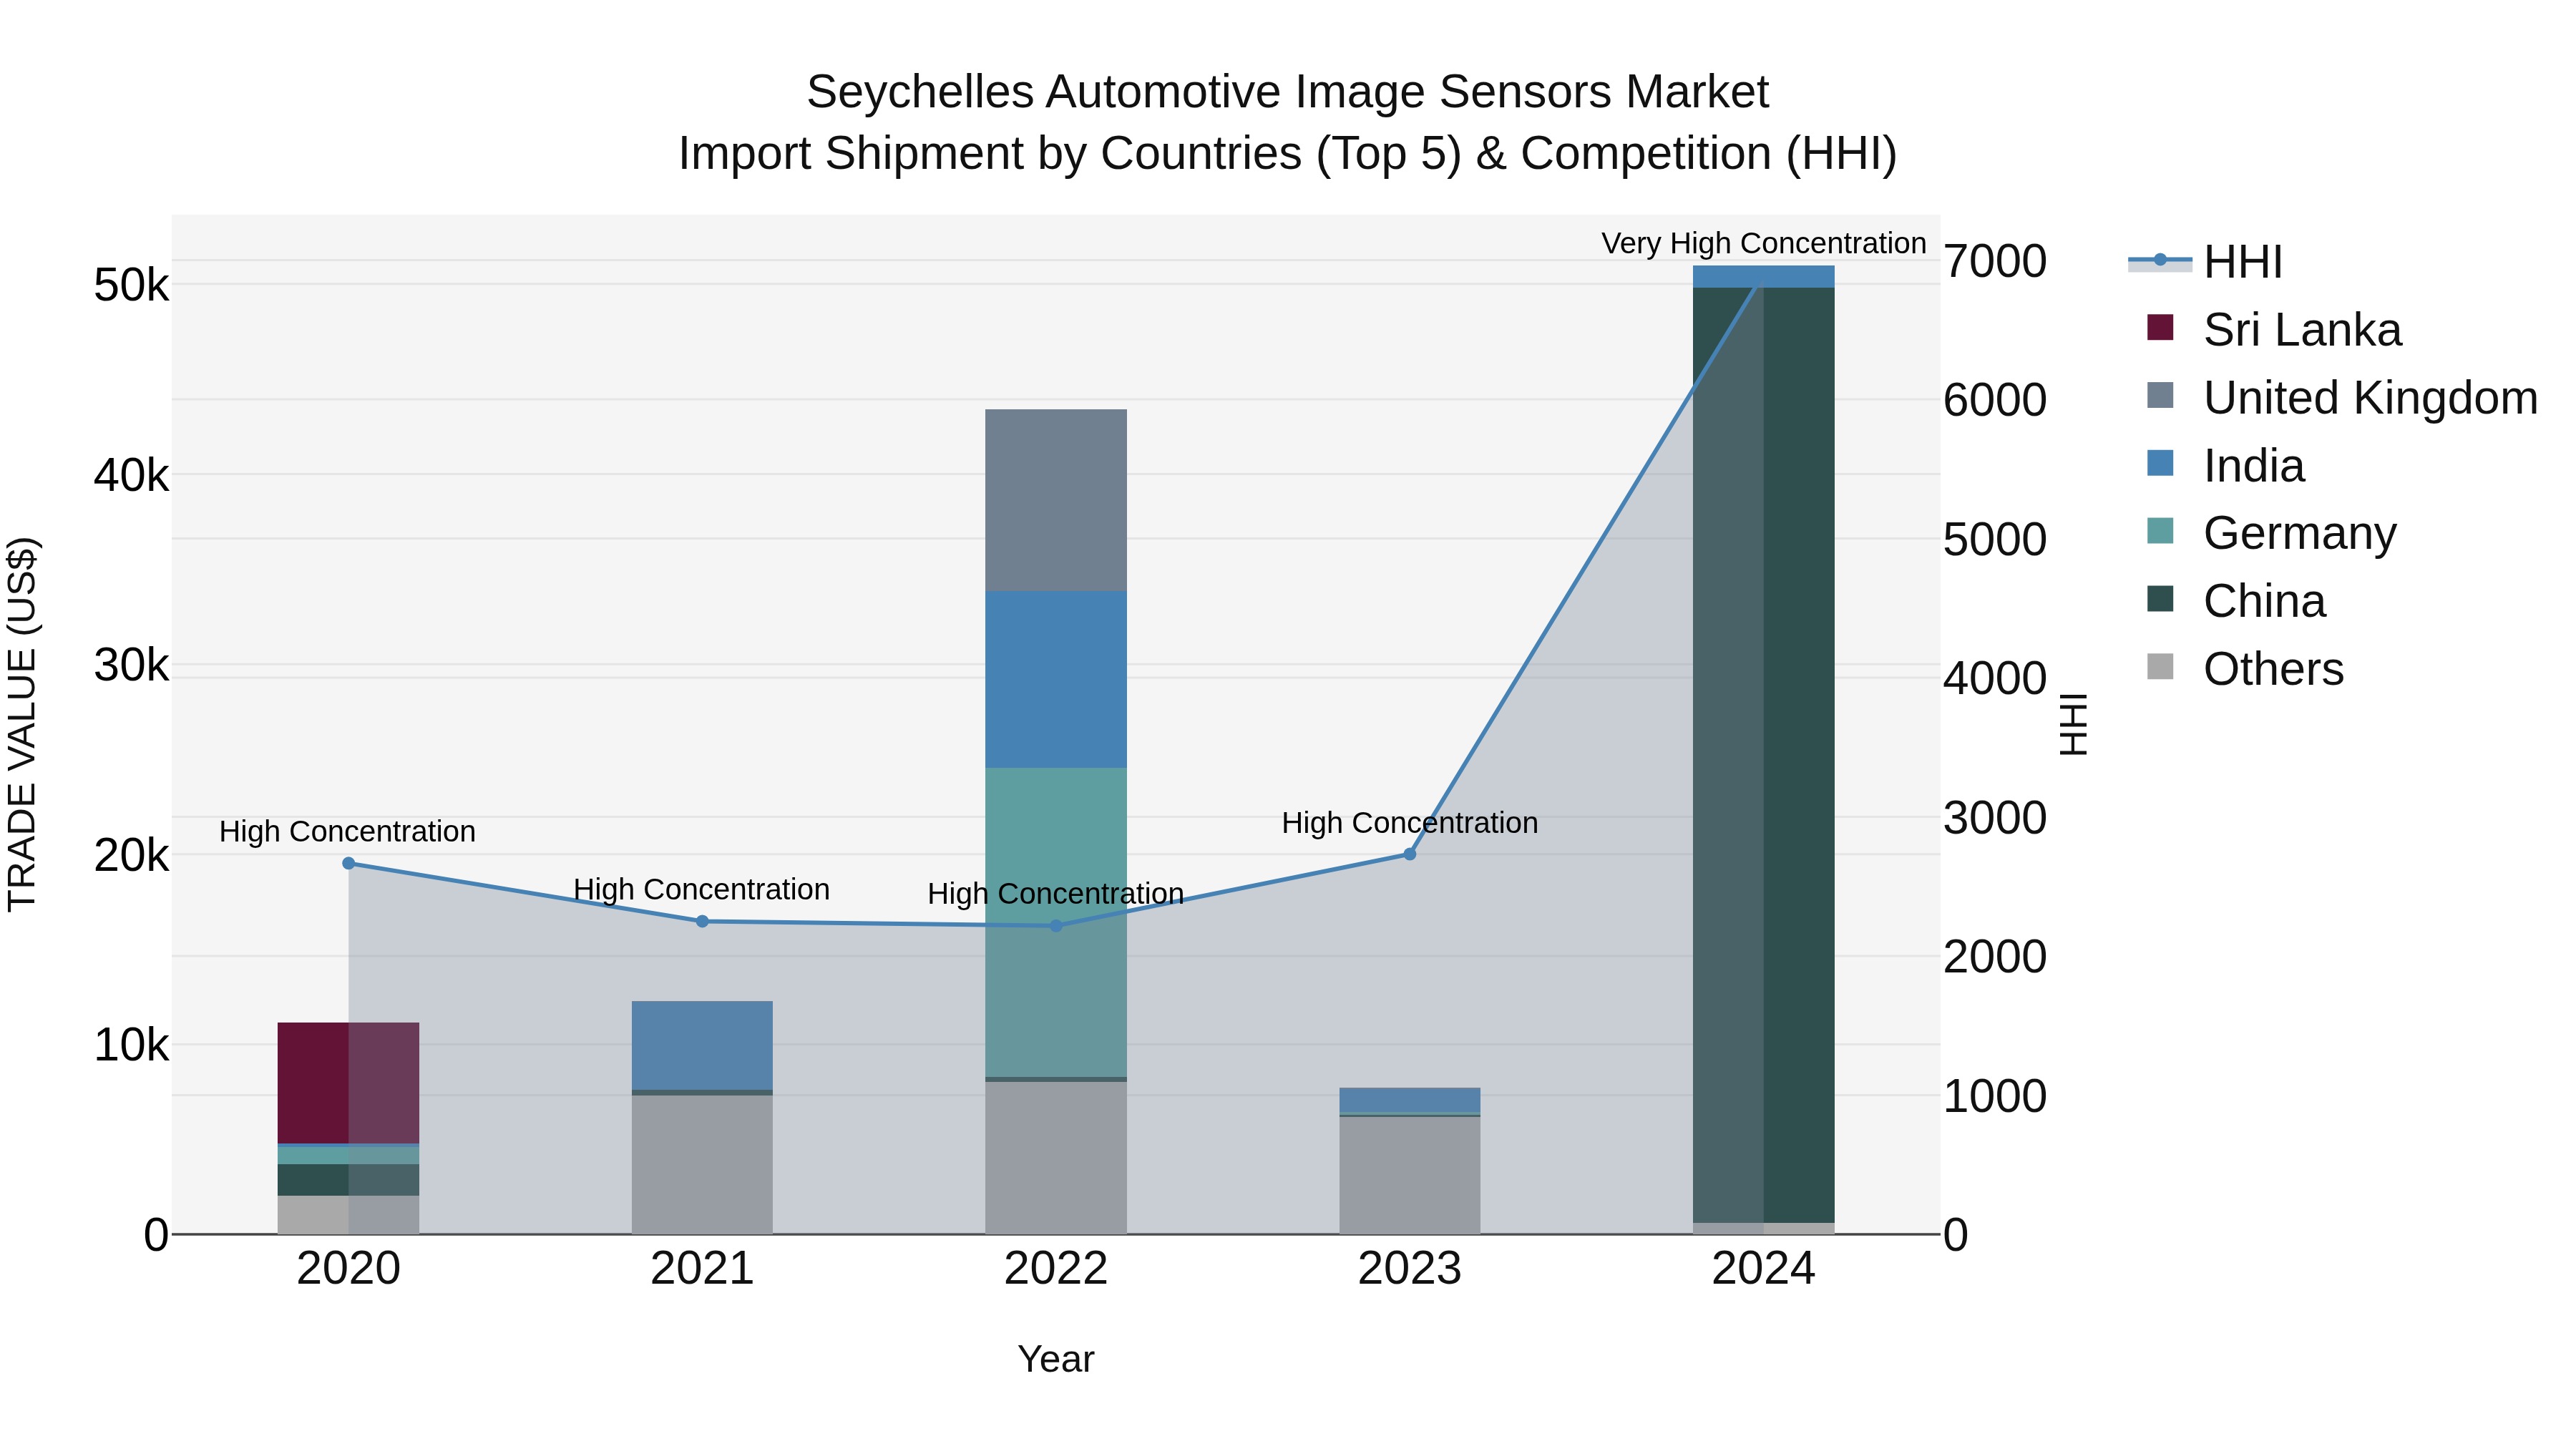Click the HHI data point for 2020
2576x1449 pixels.
tap(348, 863)
